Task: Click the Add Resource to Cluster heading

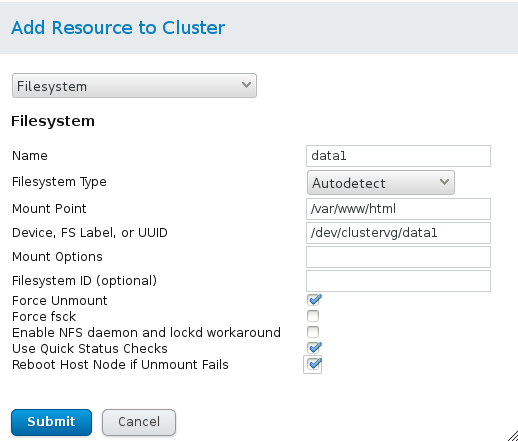Action: (118, 28)
